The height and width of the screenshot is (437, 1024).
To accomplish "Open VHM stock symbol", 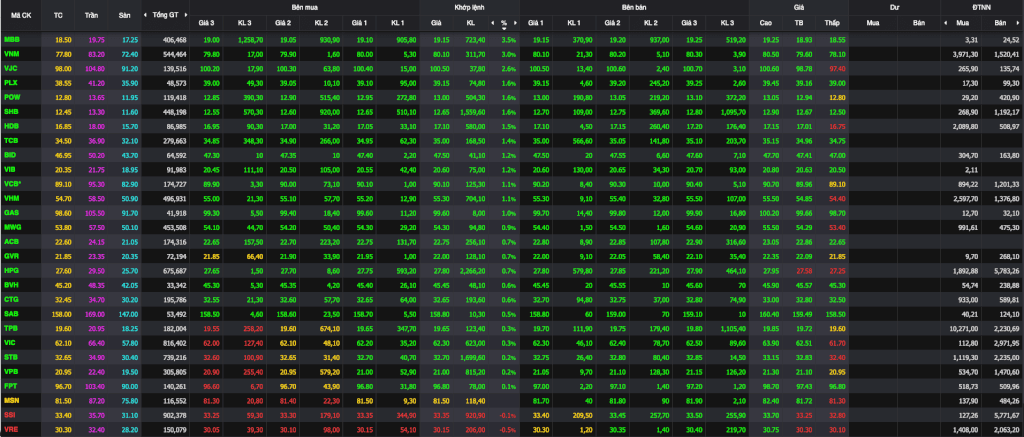I will [x=12, y=198].
